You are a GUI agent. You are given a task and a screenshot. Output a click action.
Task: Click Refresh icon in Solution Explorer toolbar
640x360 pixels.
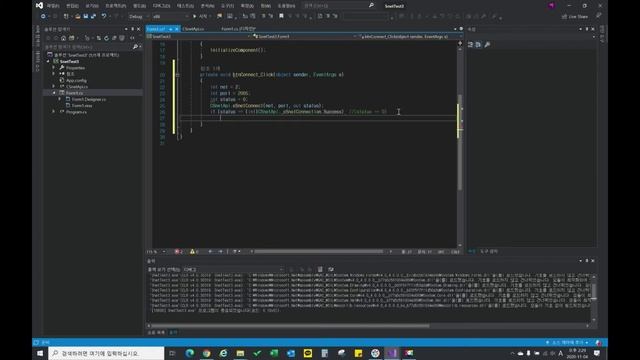tap(107, 38)
